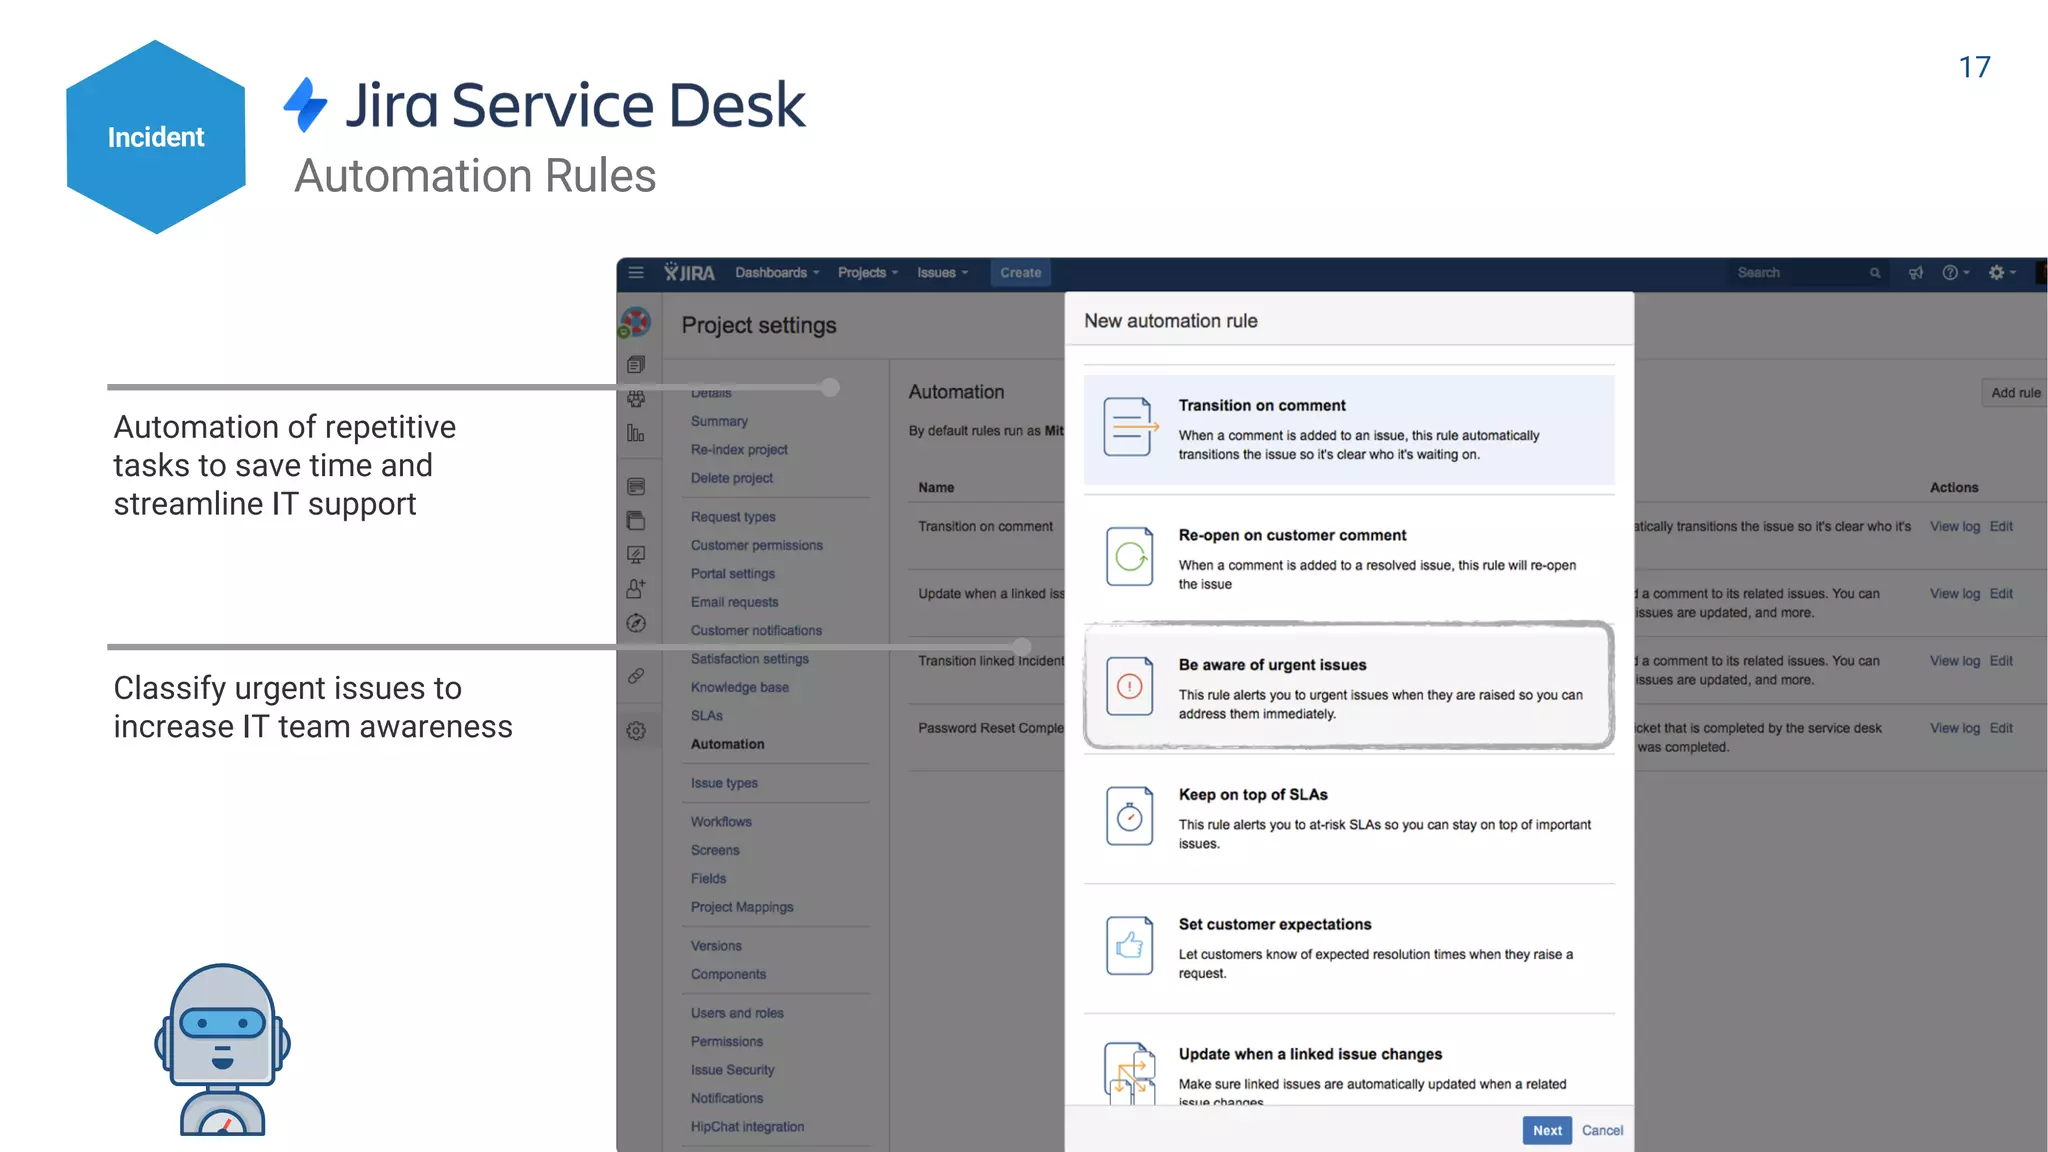Click Next in the automation dialog

click(1547, 1130)
